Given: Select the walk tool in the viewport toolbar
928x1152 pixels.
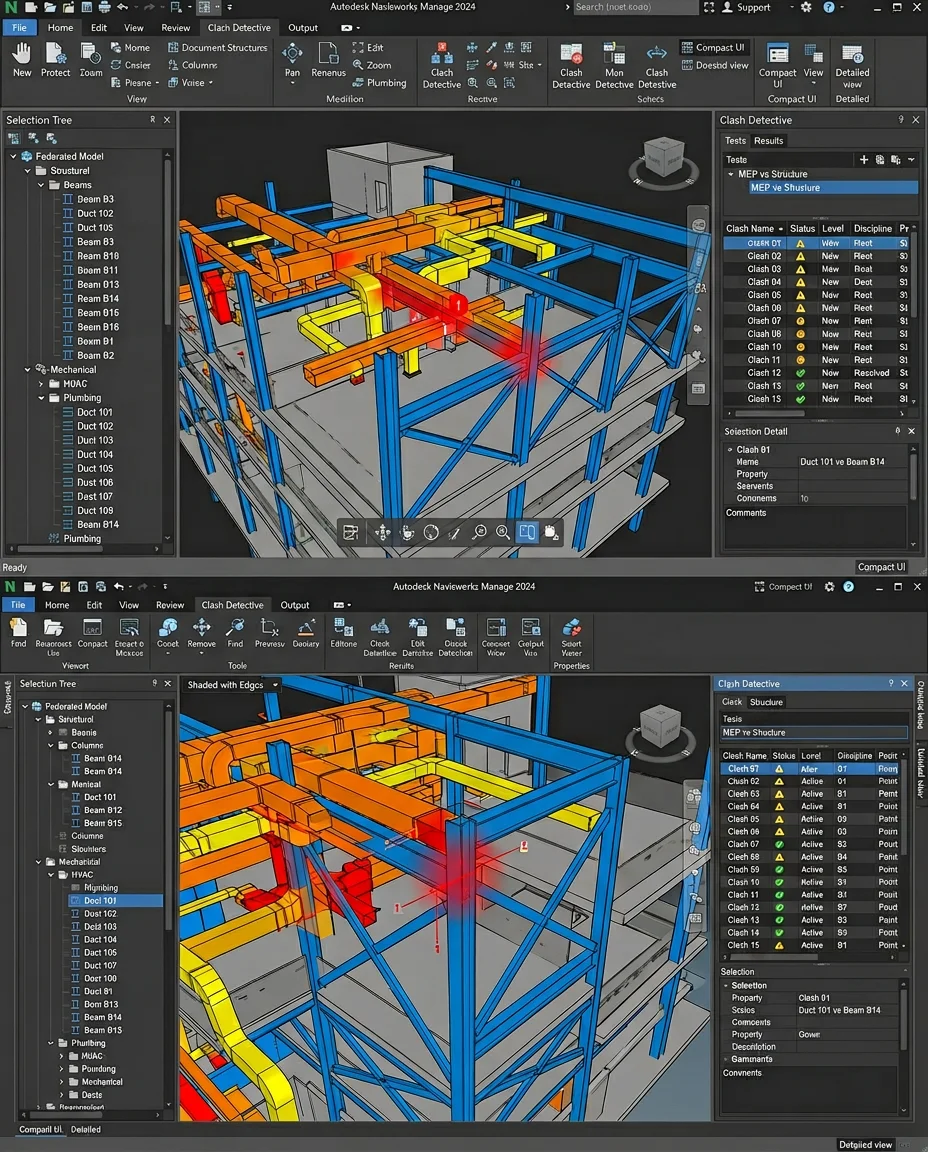Looking at the screenshot, I should (x=405, y=532).
